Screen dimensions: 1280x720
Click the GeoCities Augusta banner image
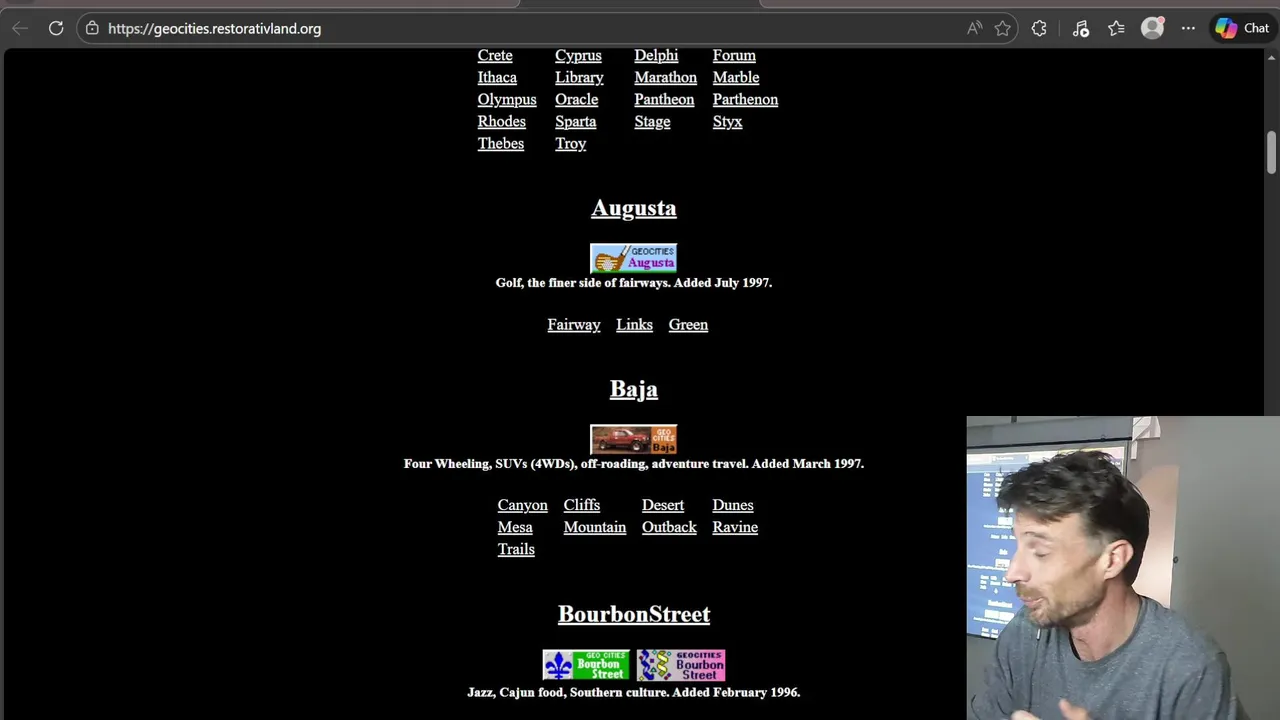point(633,258)
